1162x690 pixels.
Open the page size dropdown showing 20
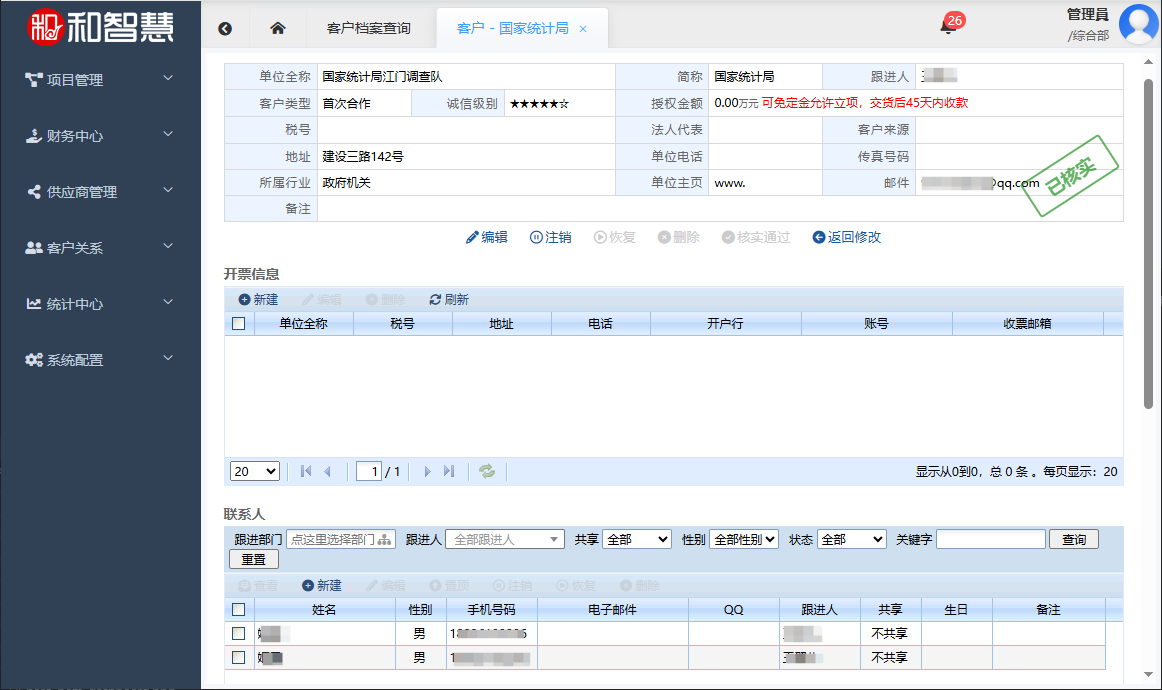click(x=255, y=471)
